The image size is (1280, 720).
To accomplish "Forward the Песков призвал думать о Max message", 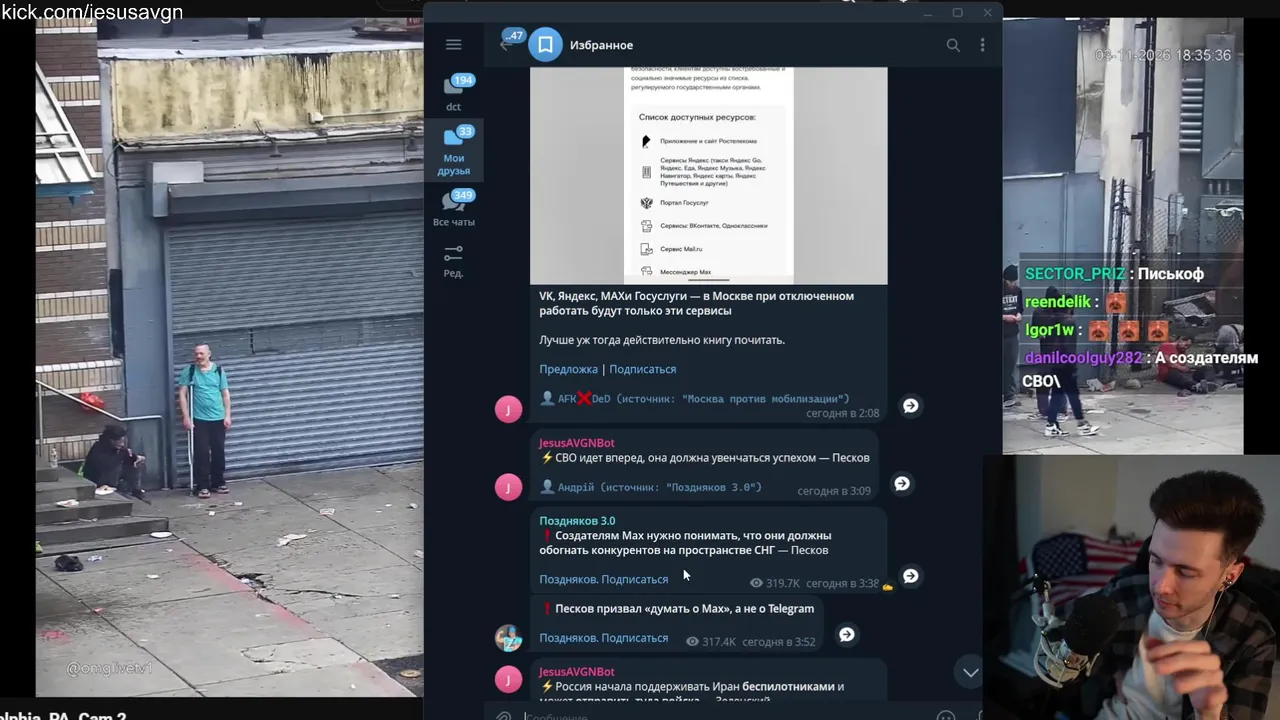I will (846, 634).
